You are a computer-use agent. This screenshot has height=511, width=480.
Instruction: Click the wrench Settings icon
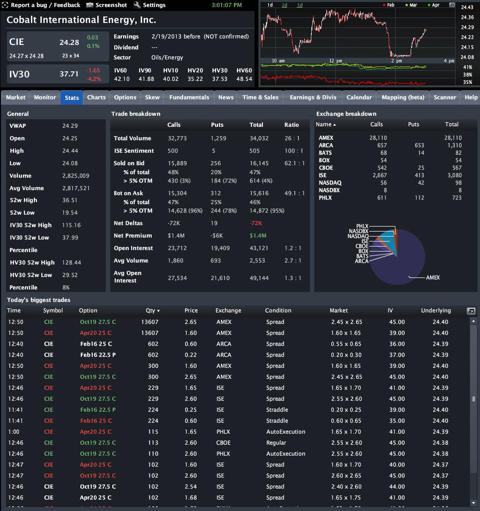137,5
